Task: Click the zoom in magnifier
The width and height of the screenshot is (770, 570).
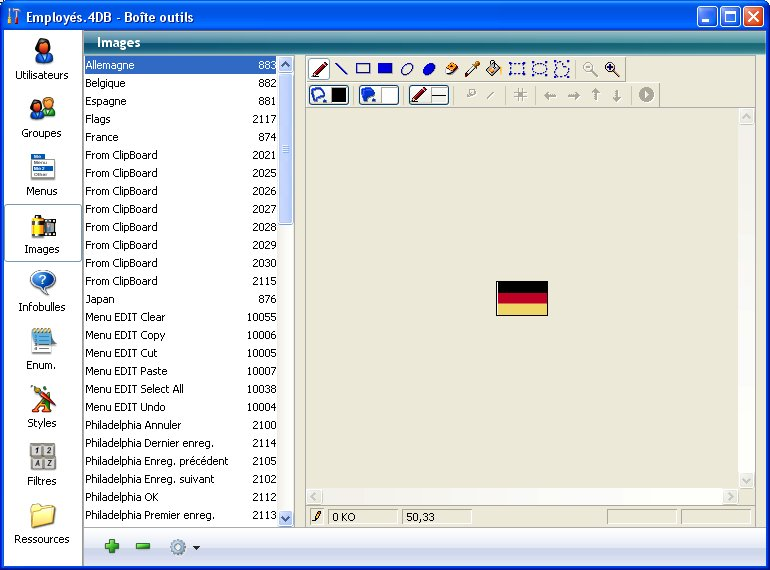Action: point(612,69)
